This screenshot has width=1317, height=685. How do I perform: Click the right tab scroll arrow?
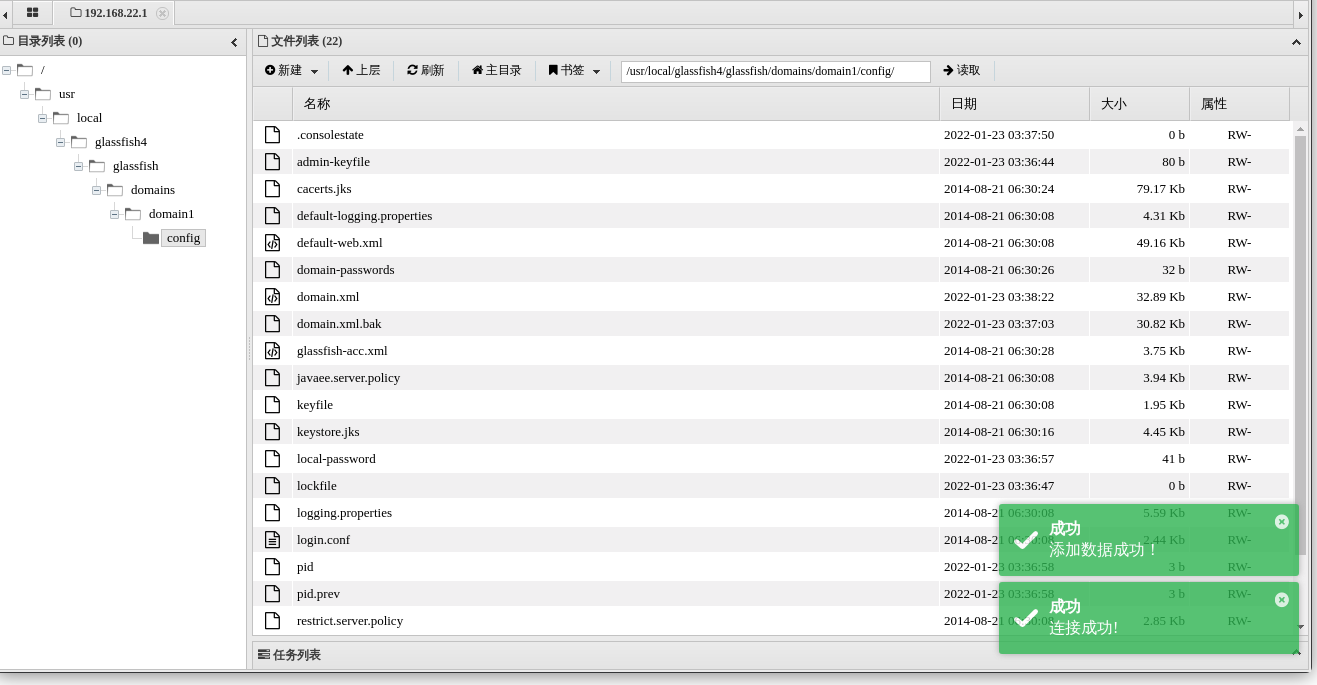pyautogui.click(x=1300, y=14)
